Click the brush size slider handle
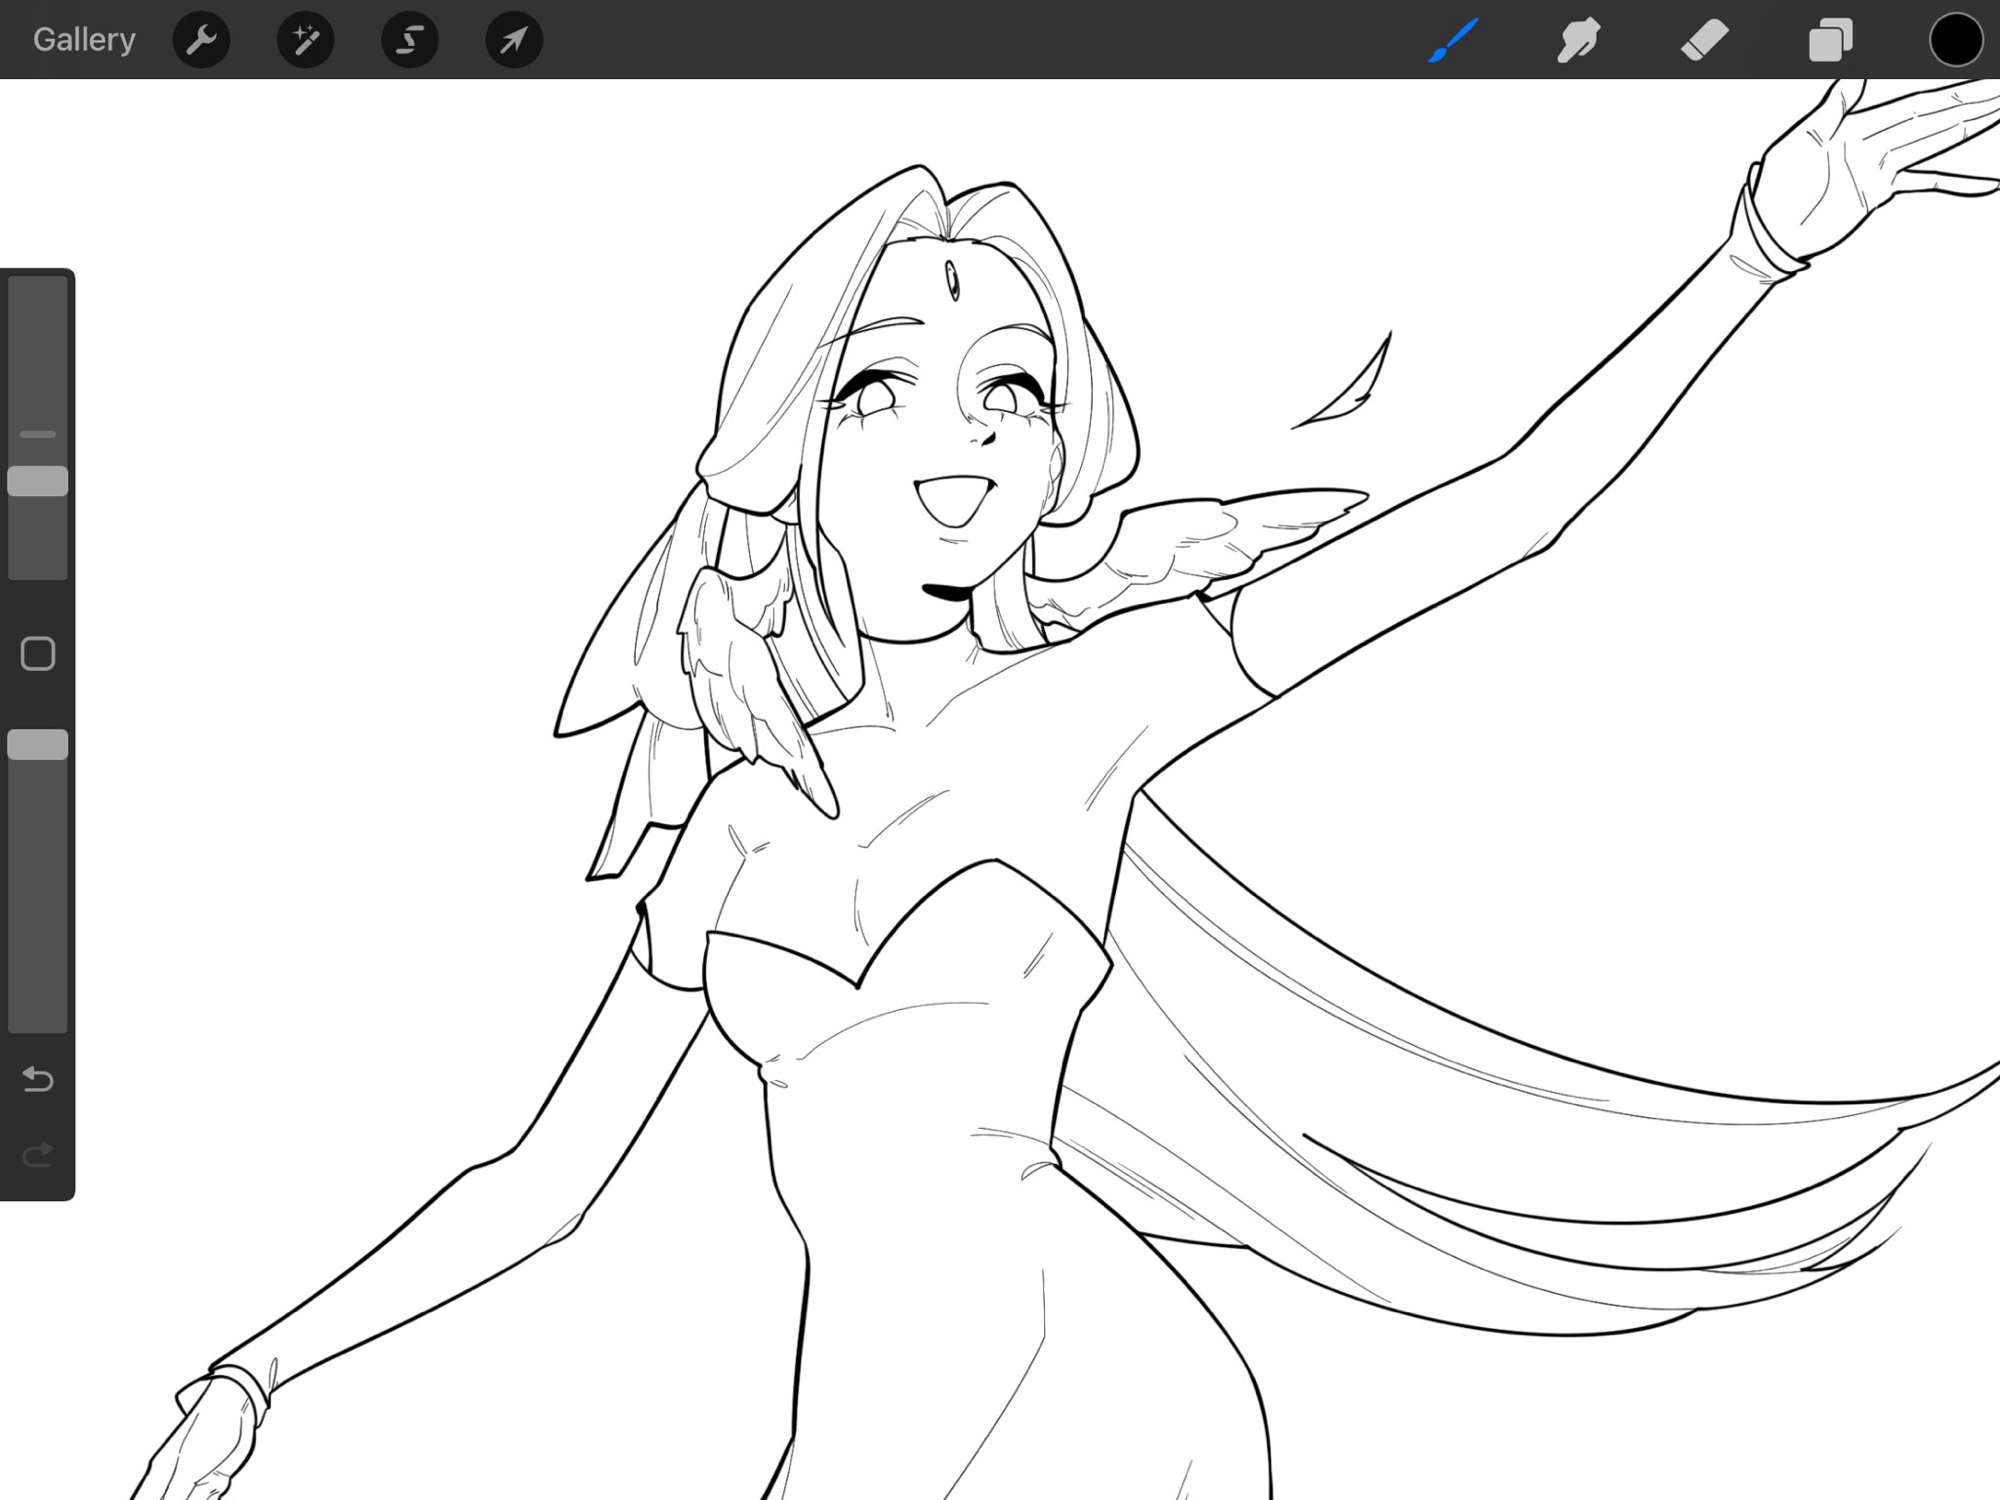The width and height of the screenshot is (2000, 1500). (38, 481)
